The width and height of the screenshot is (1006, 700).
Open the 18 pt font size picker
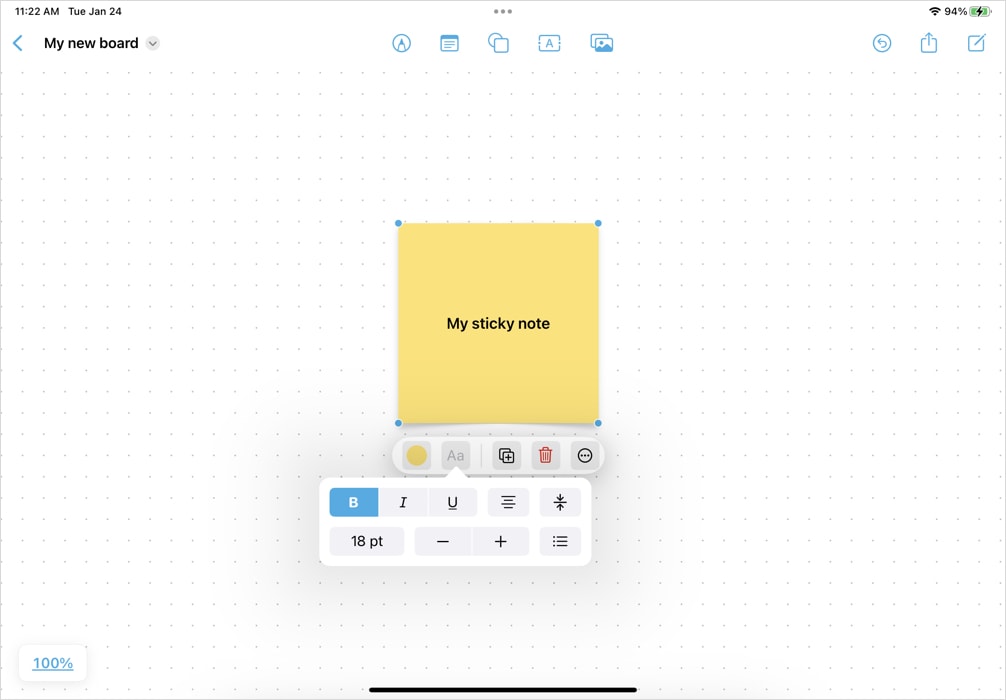[366, 541]
